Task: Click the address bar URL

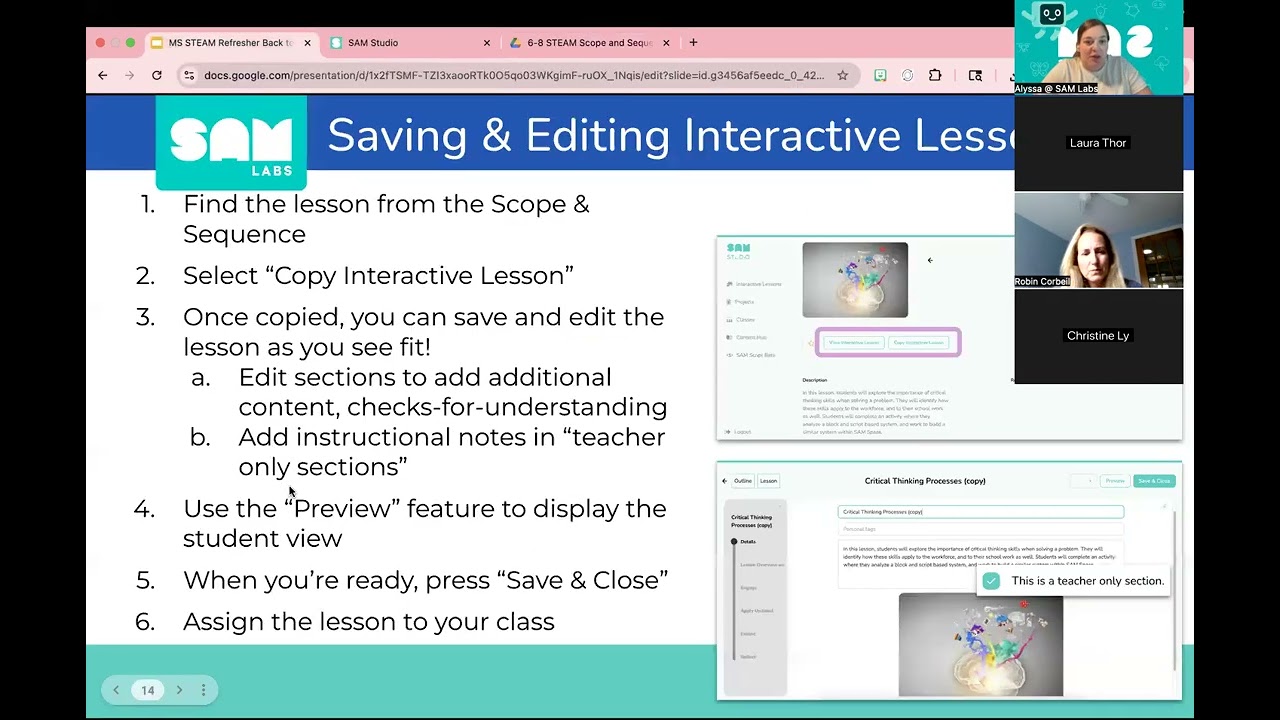Action: click(x=514, y=75)
